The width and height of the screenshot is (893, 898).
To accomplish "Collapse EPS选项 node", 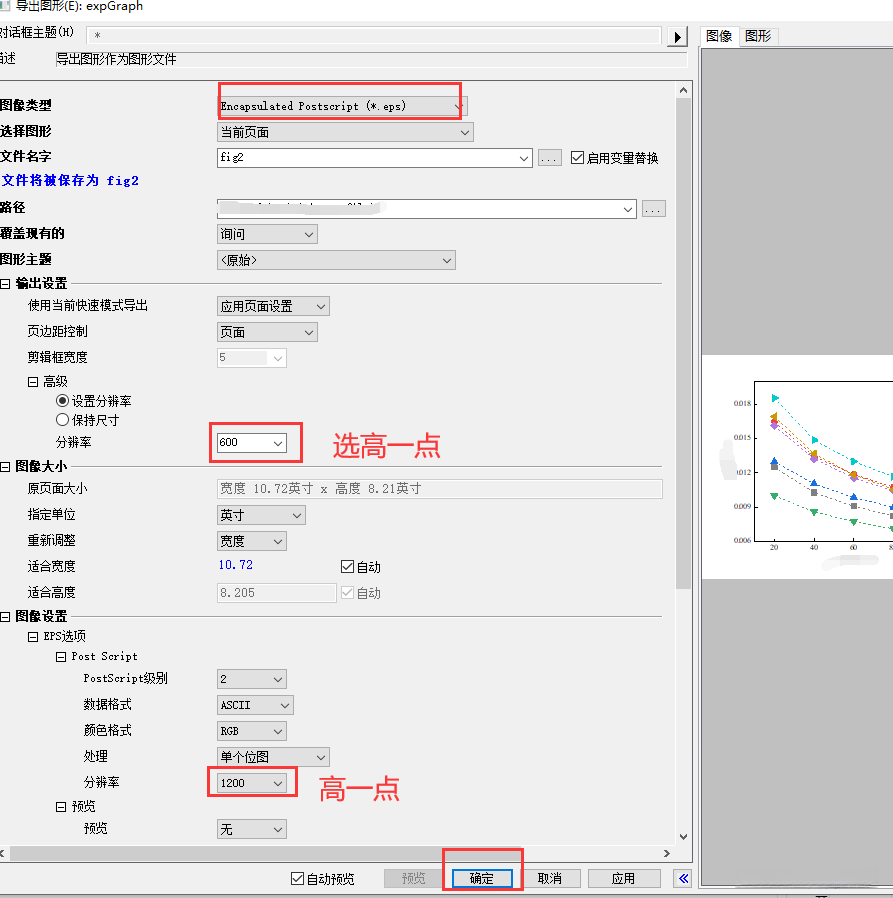I will (x=33, y=637).
